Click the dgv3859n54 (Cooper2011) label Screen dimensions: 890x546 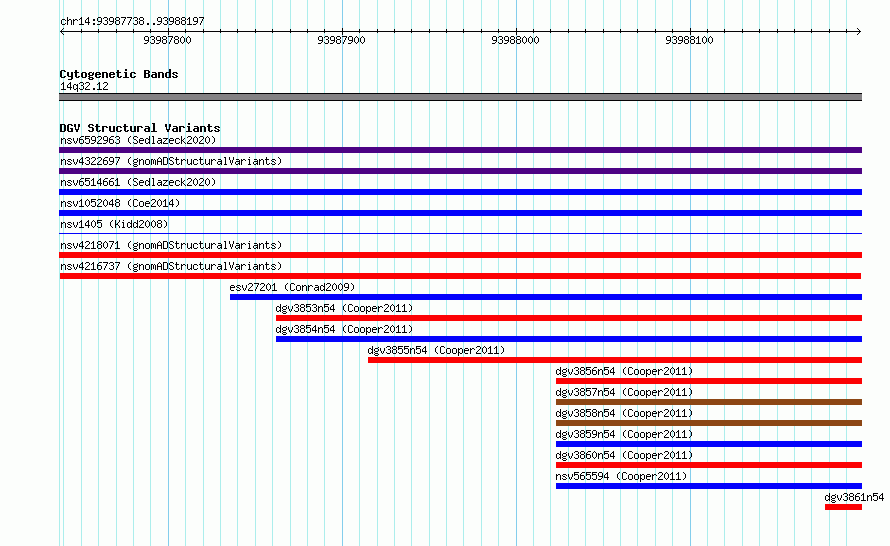624,434
